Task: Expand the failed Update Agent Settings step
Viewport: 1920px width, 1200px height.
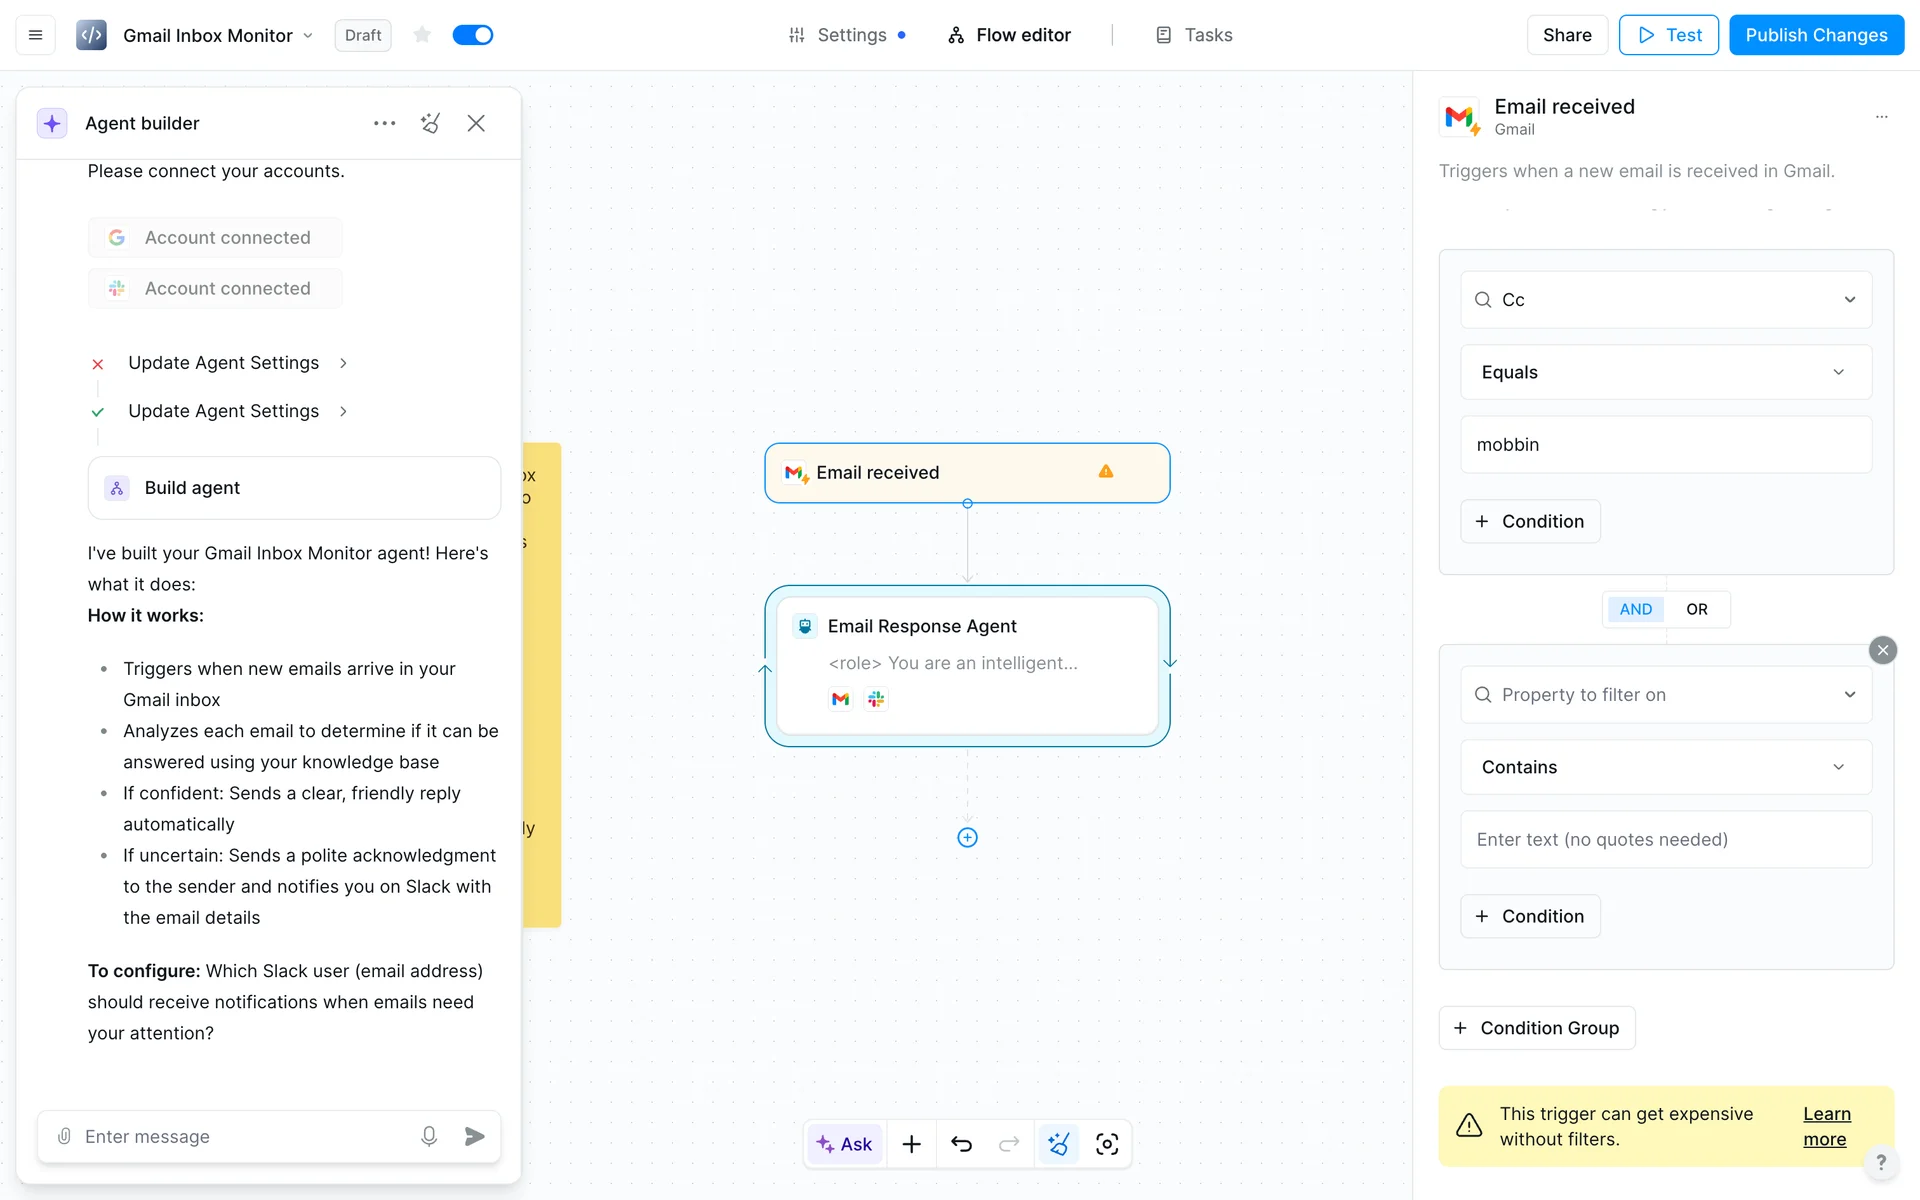Action: (x=223, y=363)
